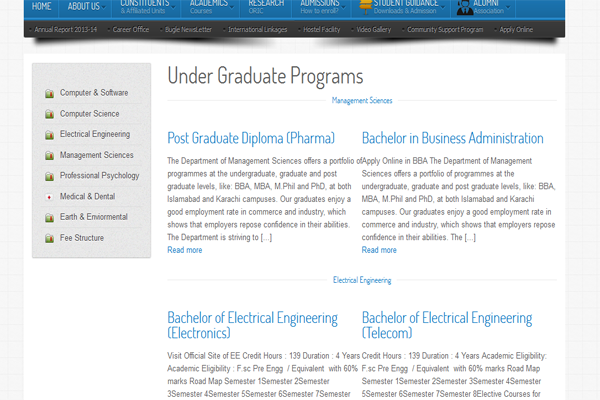
Task: Select Medical & Dental in sidebar
Action: tap(87, 196)
